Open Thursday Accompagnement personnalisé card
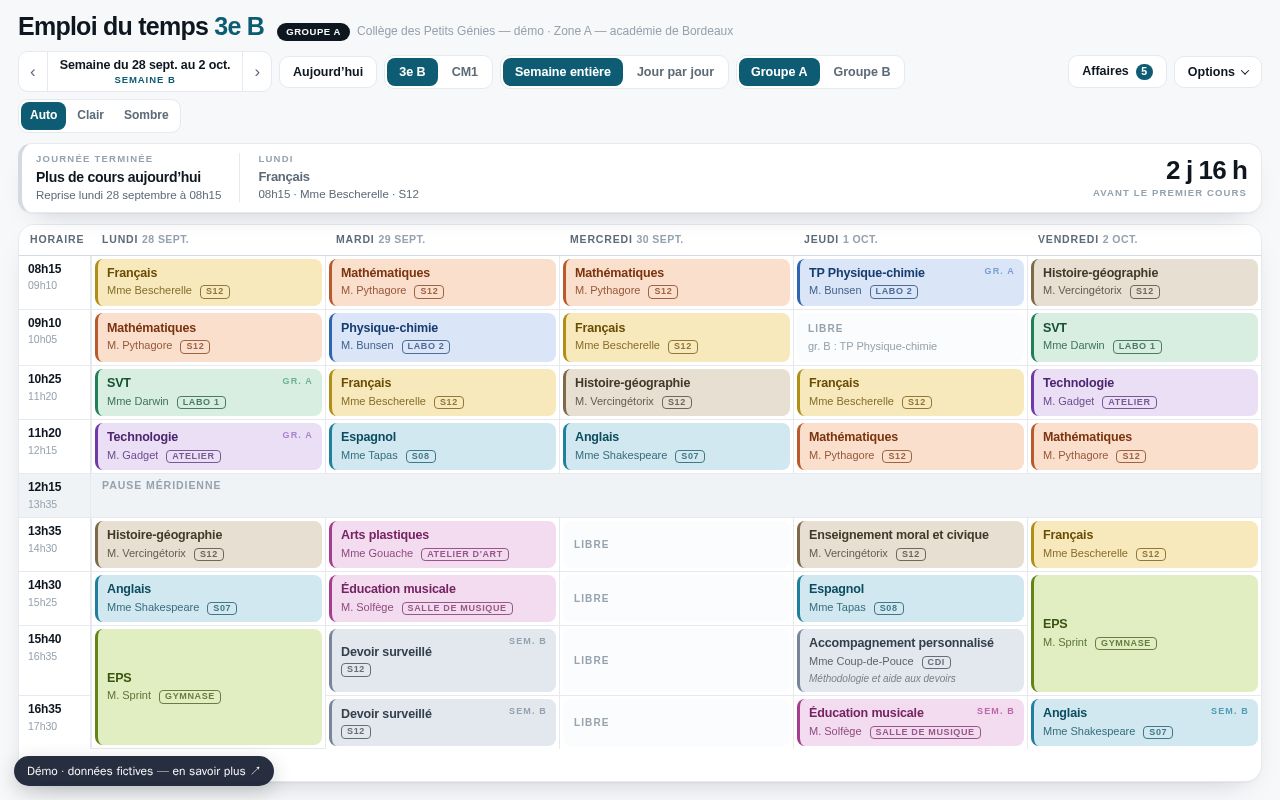Image resolution: width=1280 pixels, height=800 pixels. [910, 661]
